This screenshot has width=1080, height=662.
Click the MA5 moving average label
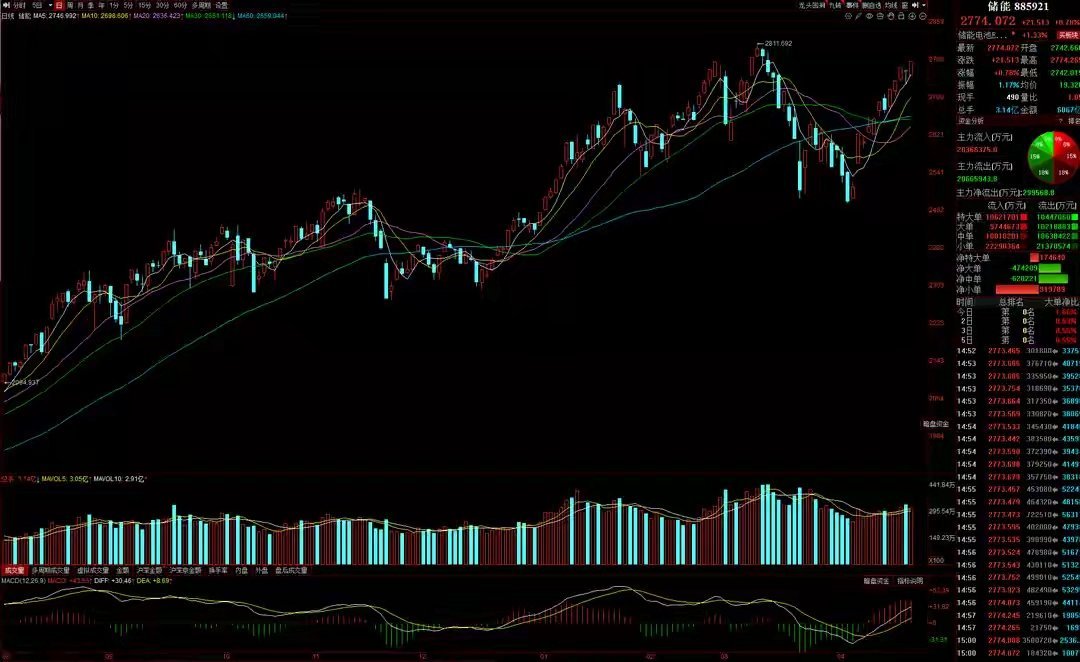(x=54, y=15)
